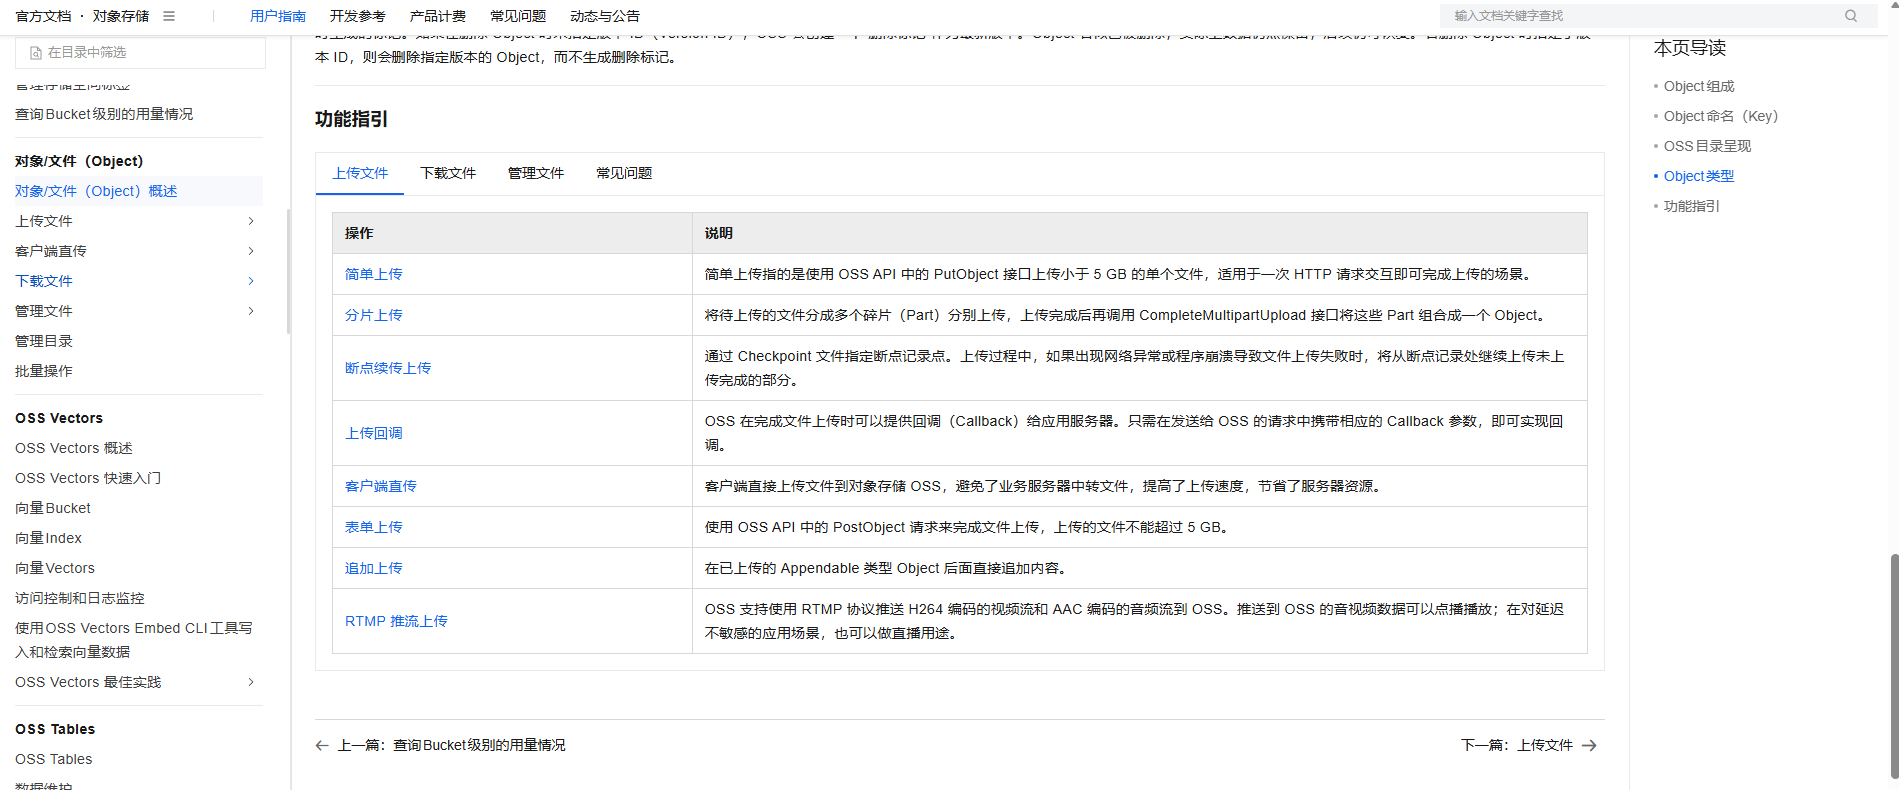This screenshot has height=790, width=1899.
Task: Switch to the 下载文件 tab
Action: pyautogui.click(x=448, y=173)
